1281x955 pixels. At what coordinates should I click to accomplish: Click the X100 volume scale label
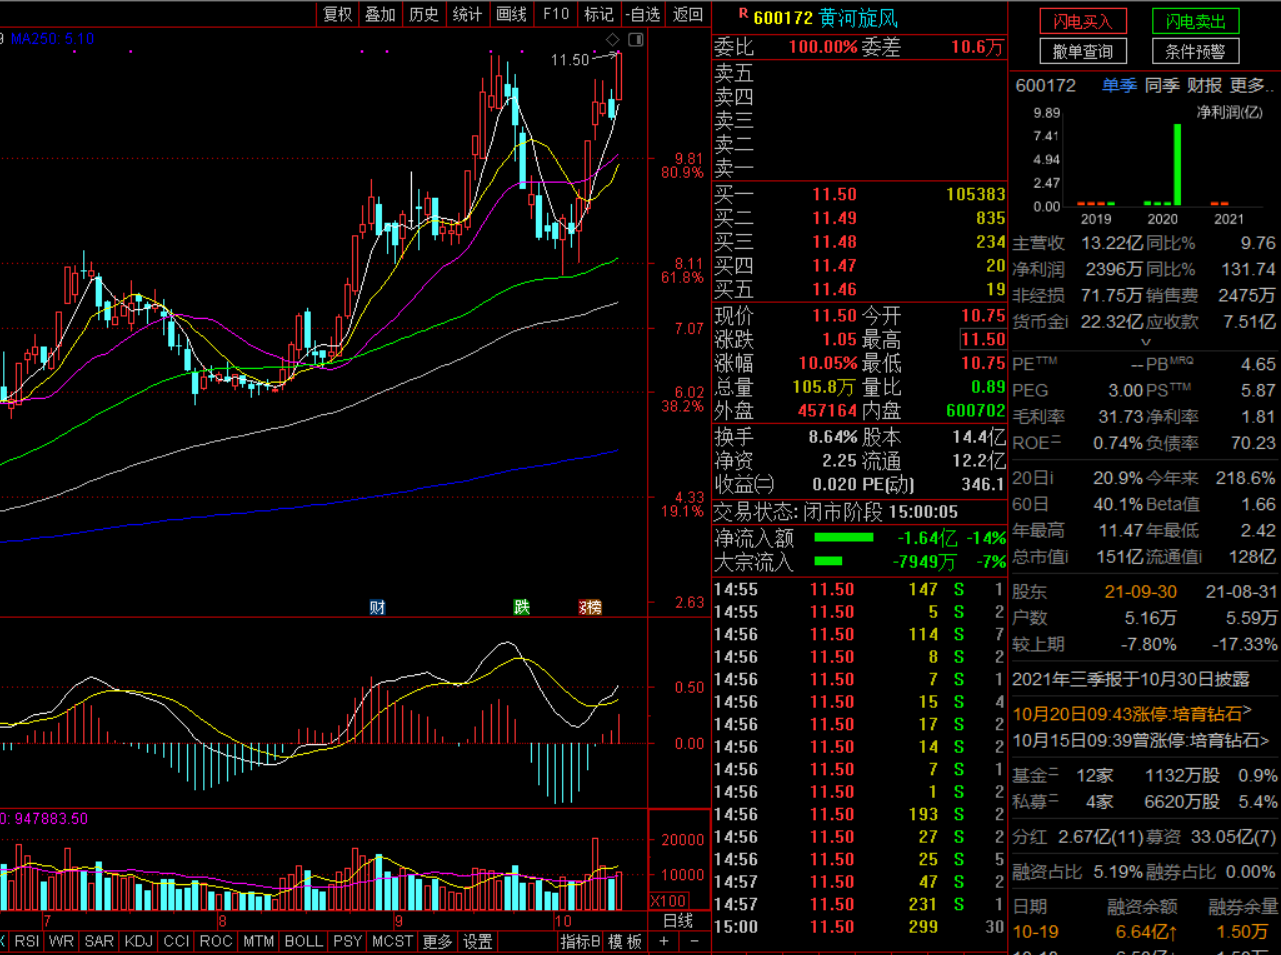(x=669, y=901)
